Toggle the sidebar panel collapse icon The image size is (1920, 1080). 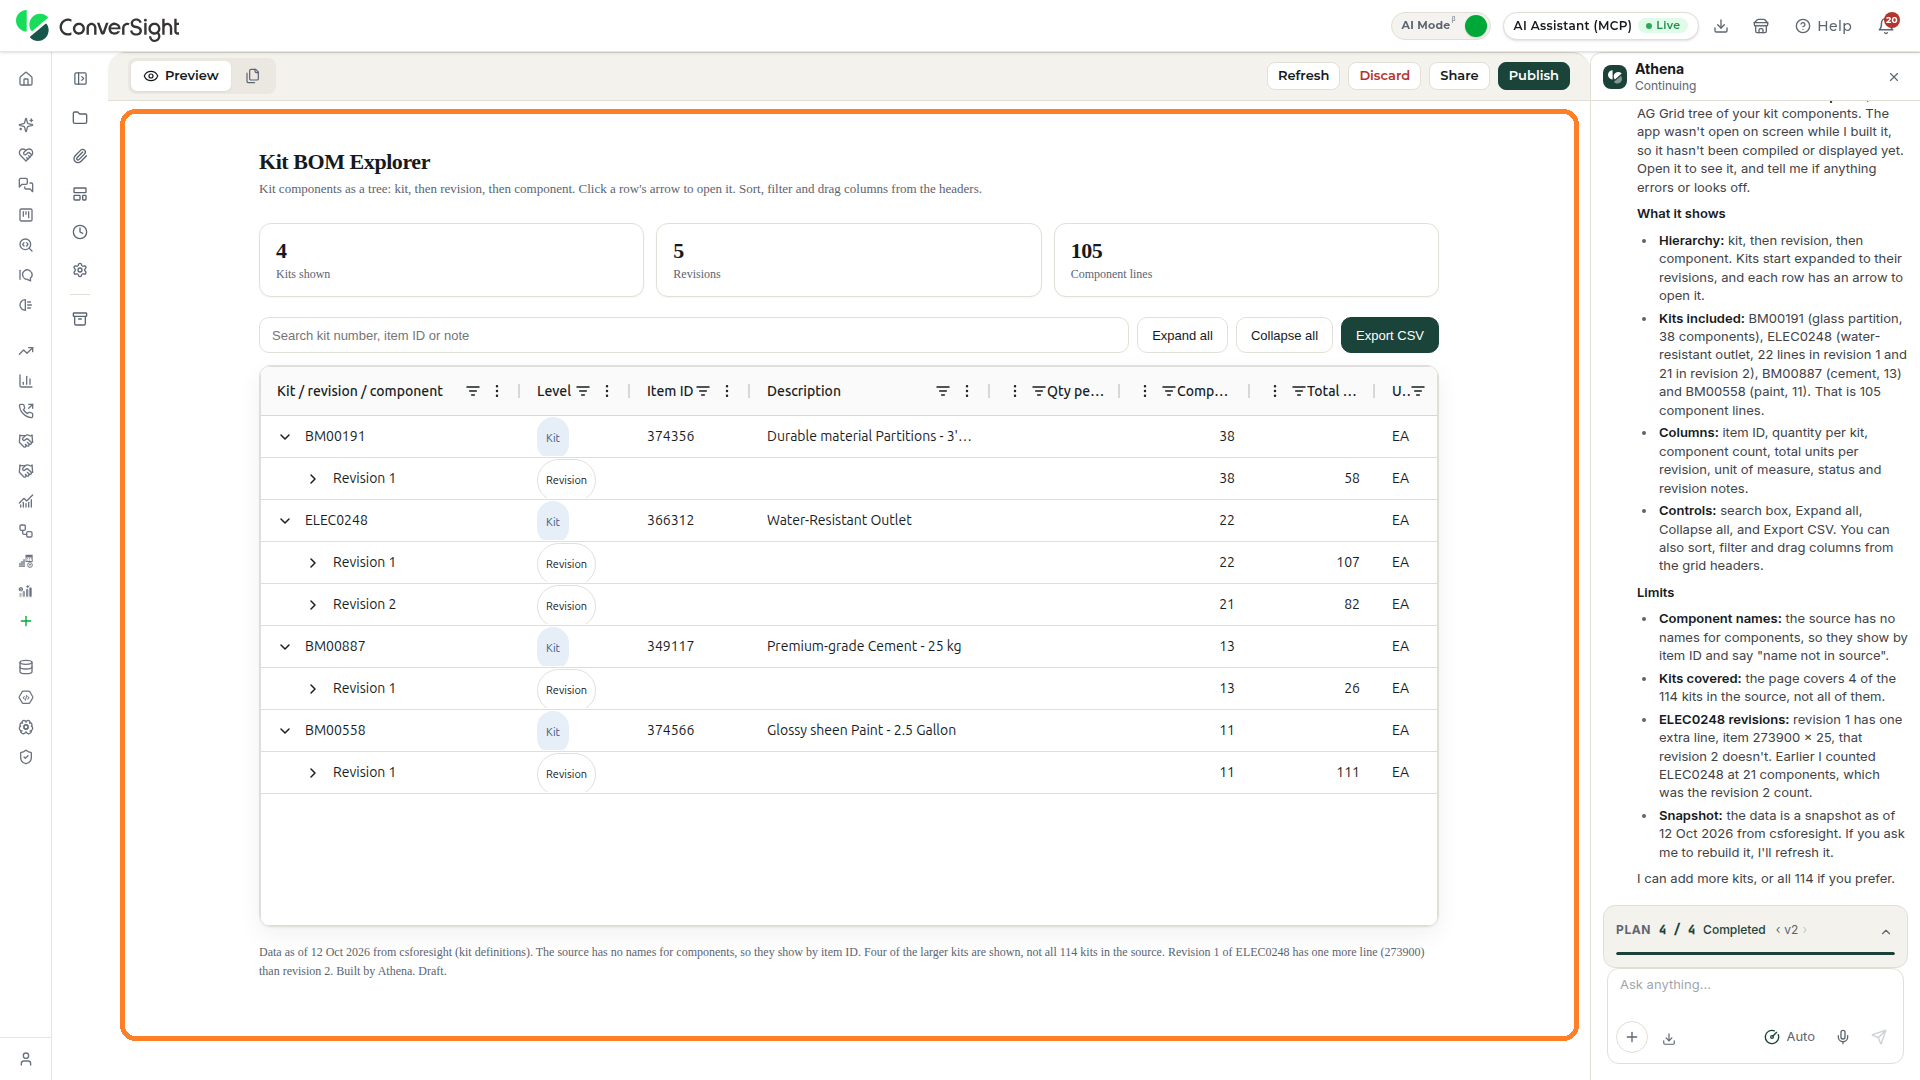pyautogui.click(x=80, y=79)
